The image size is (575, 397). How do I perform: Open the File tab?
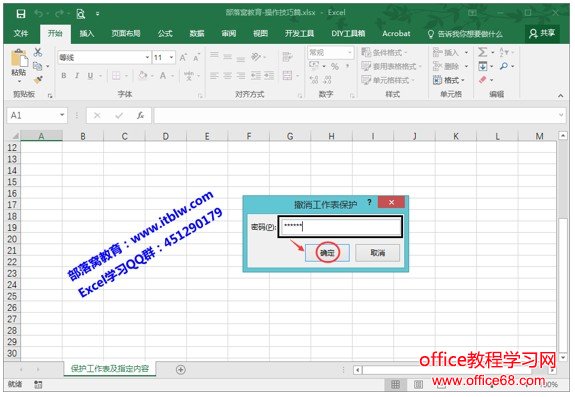click(21, 33)
